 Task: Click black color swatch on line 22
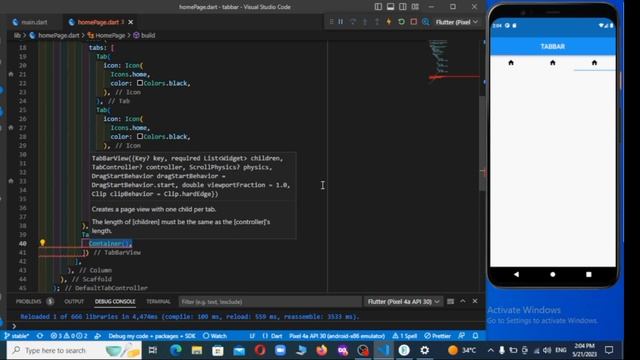pos(140,83)
